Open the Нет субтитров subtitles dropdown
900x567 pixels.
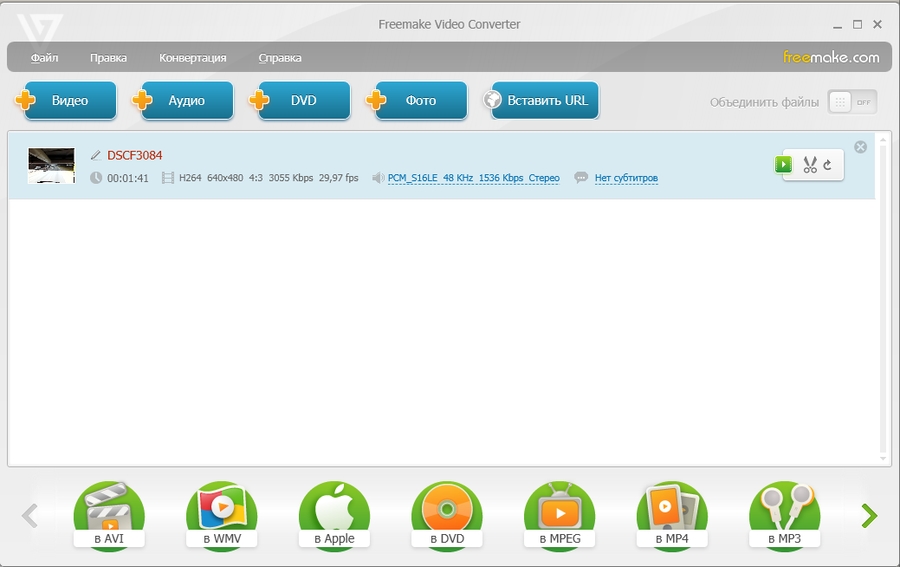pyautogui.click(x=626, y=178)
